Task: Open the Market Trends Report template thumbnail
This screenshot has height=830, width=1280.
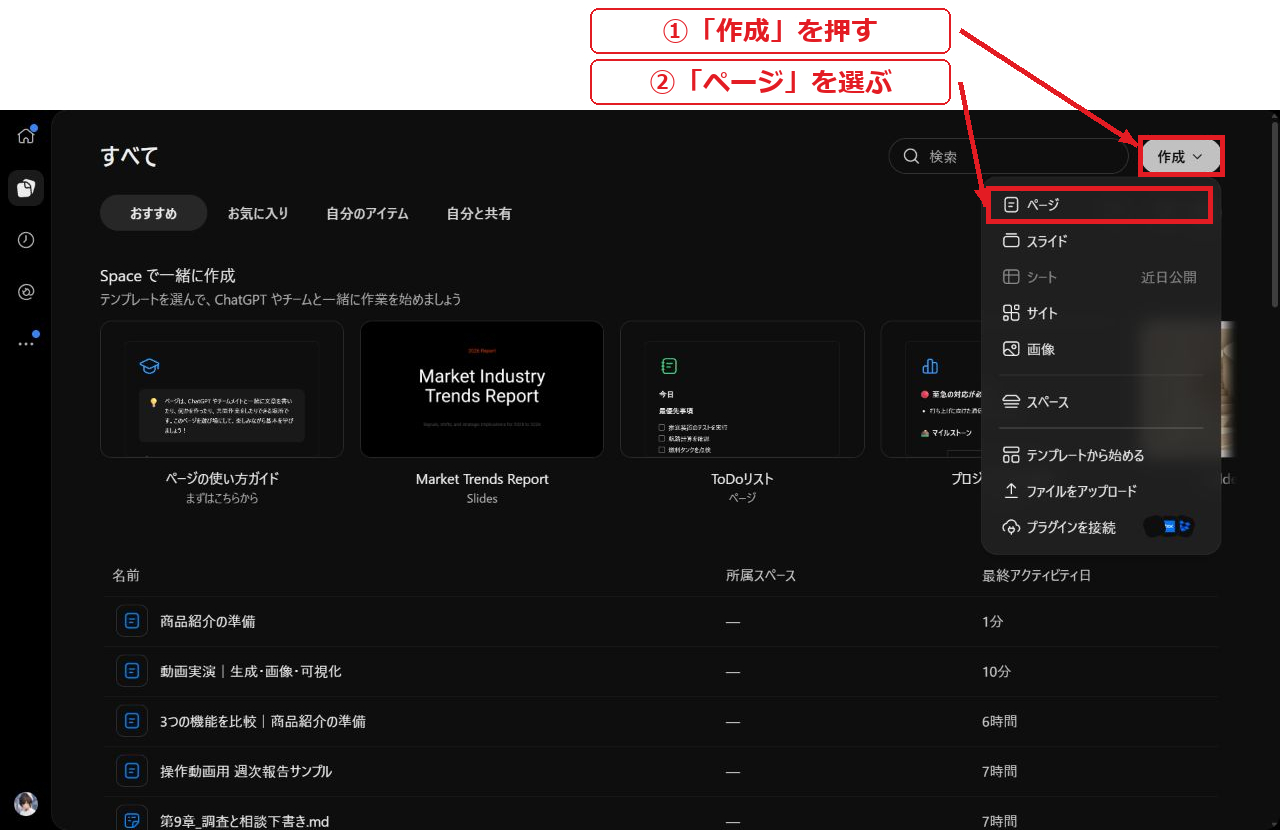Action: click(x=482, y=389)
